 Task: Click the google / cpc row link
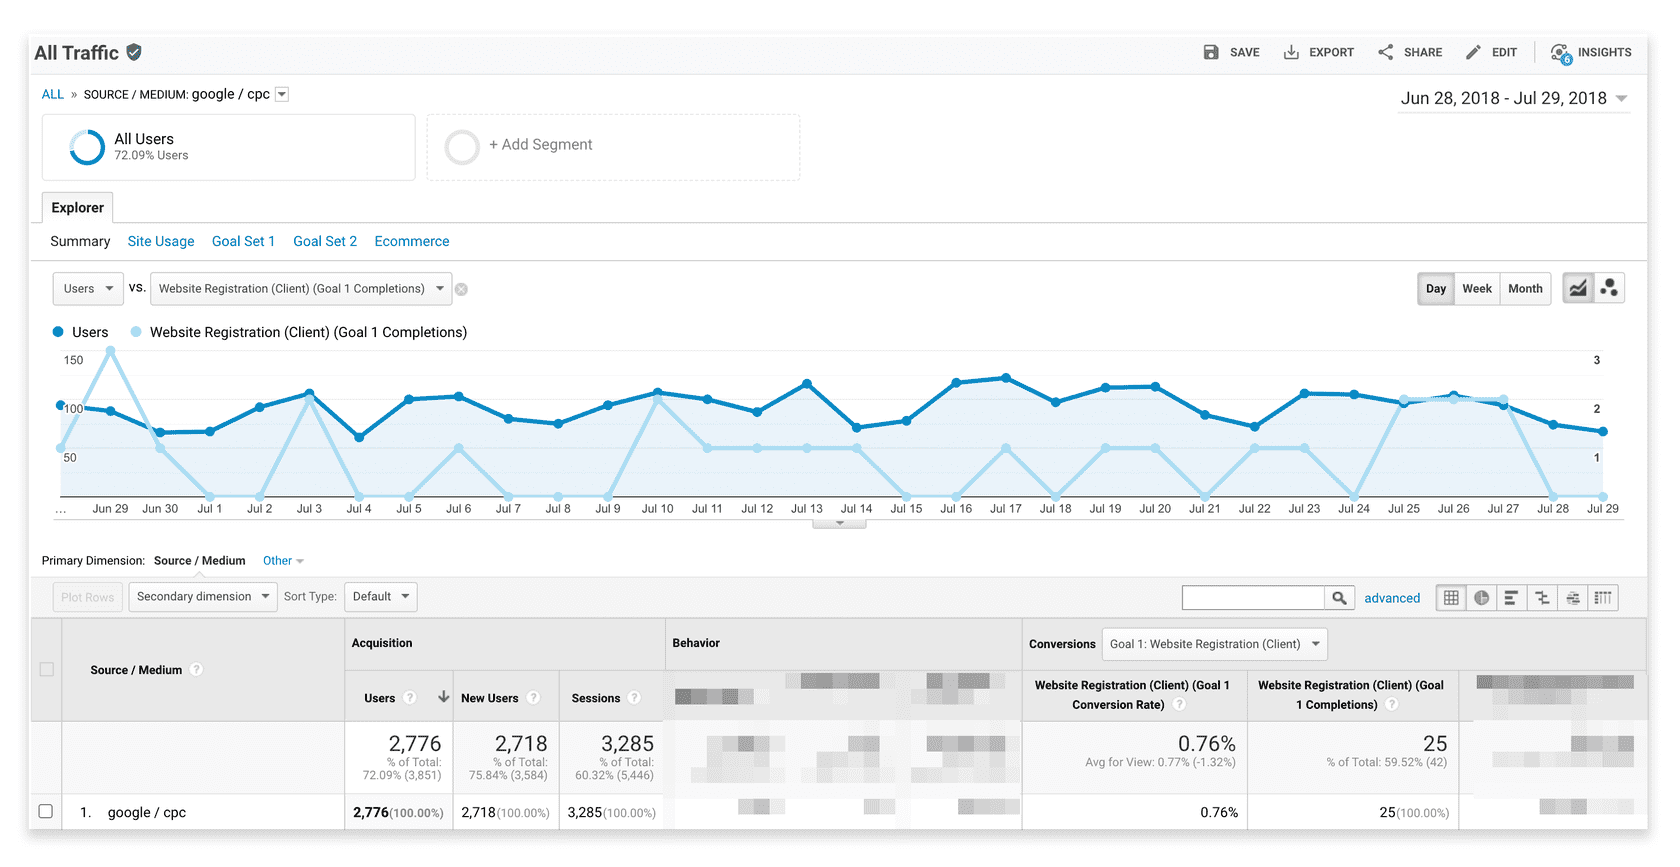click(147, 812)
